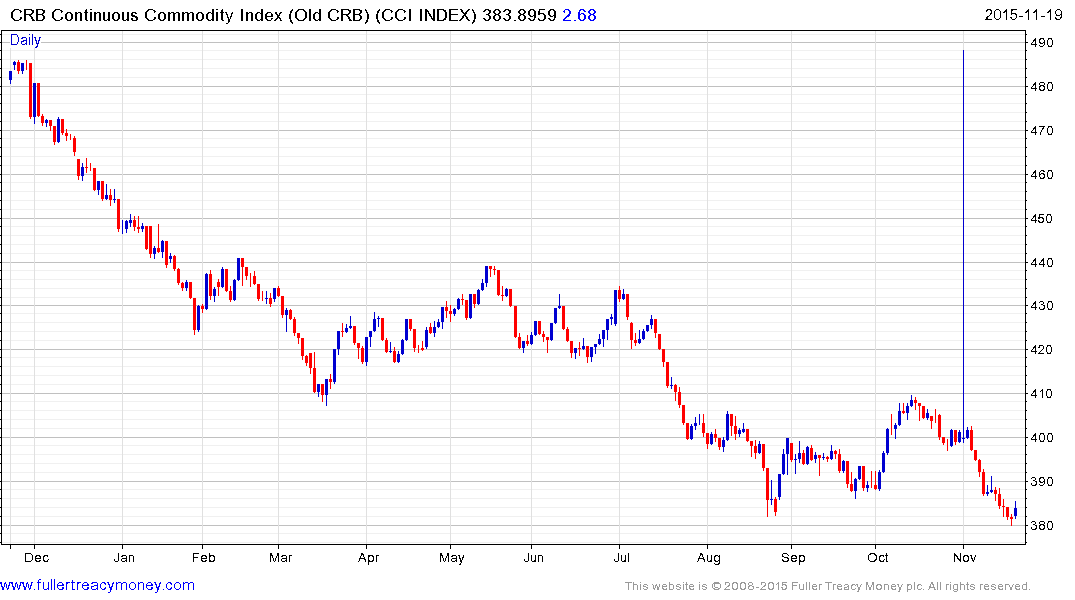The width and height of the screenshot is (1075, 600).
Task: Click the 'Mar' month label on axis
Action: tap(280, 557)
